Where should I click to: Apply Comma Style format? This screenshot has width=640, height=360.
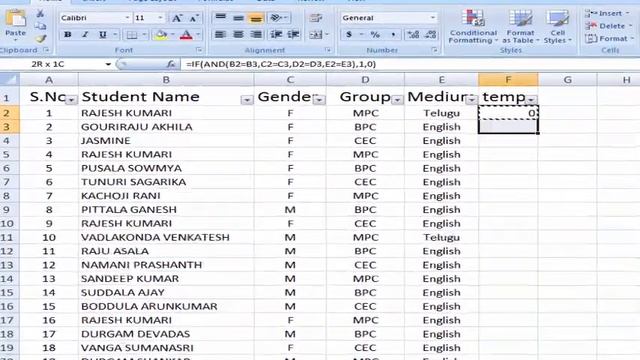(393, 35)
